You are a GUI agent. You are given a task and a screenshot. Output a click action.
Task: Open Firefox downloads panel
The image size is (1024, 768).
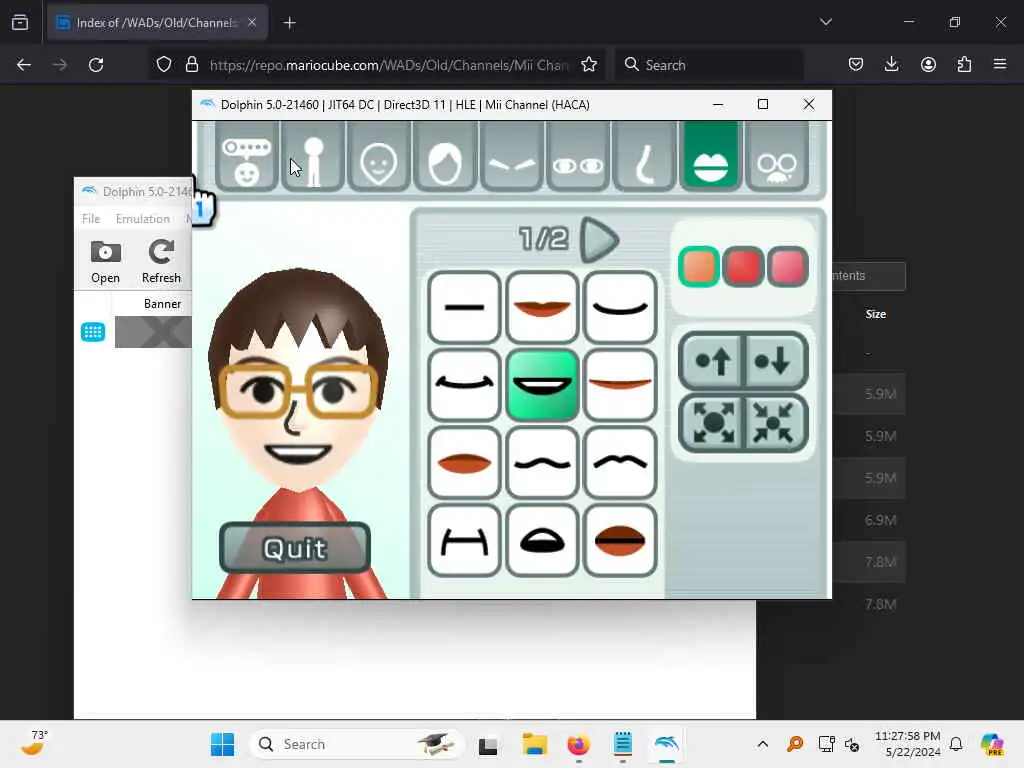[x=891, y=65]
